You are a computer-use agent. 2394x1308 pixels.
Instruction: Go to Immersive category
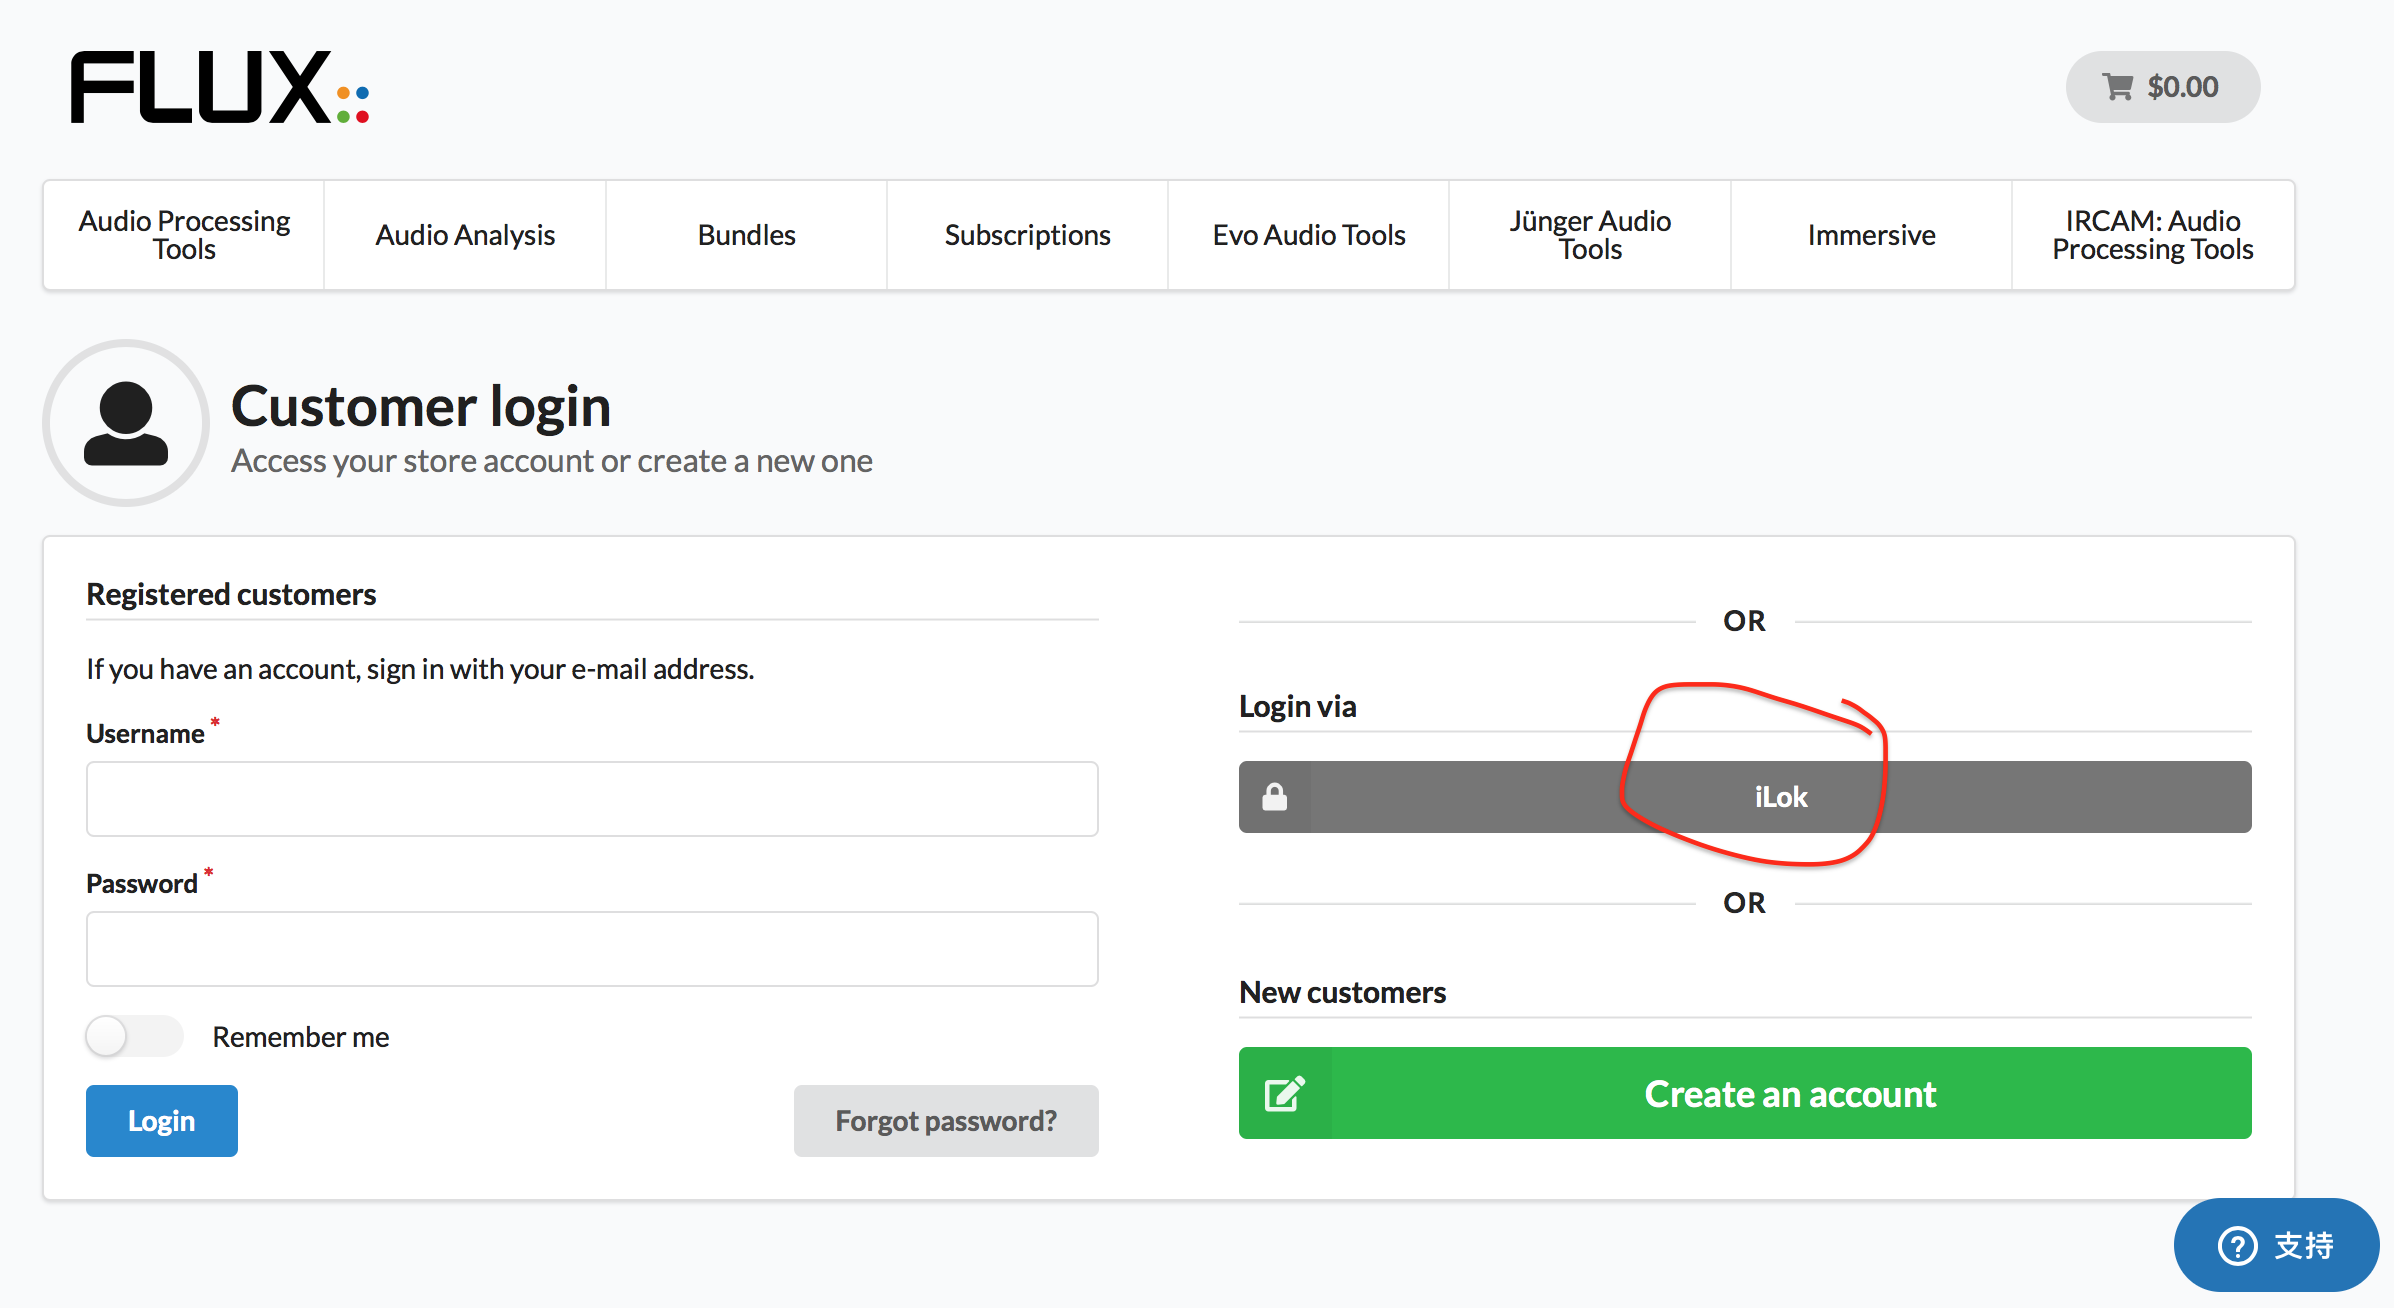point(1871,235)
